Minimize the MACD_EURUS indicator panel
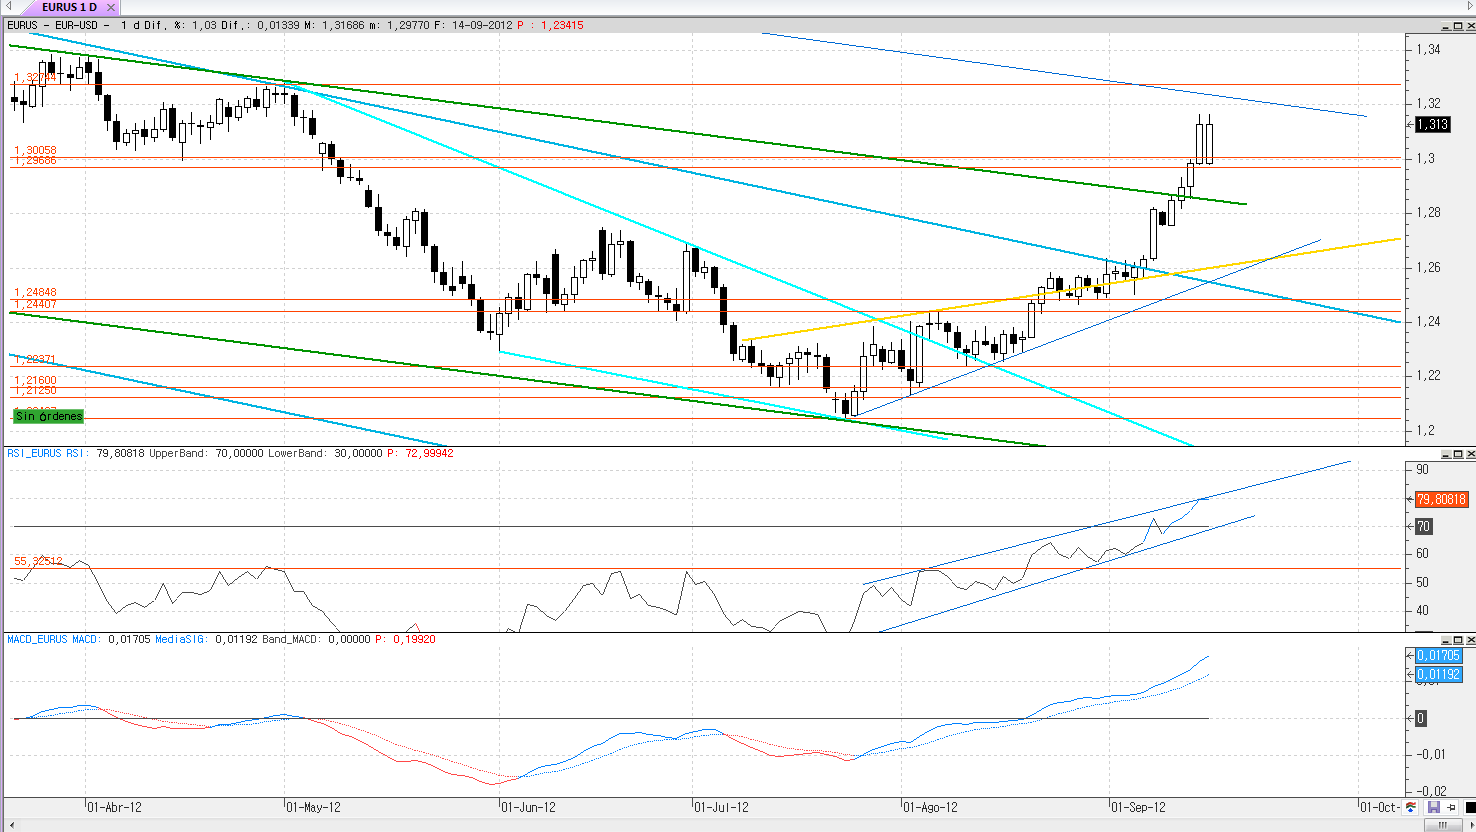This screenshot has height=832, width=1476. 1445,639
